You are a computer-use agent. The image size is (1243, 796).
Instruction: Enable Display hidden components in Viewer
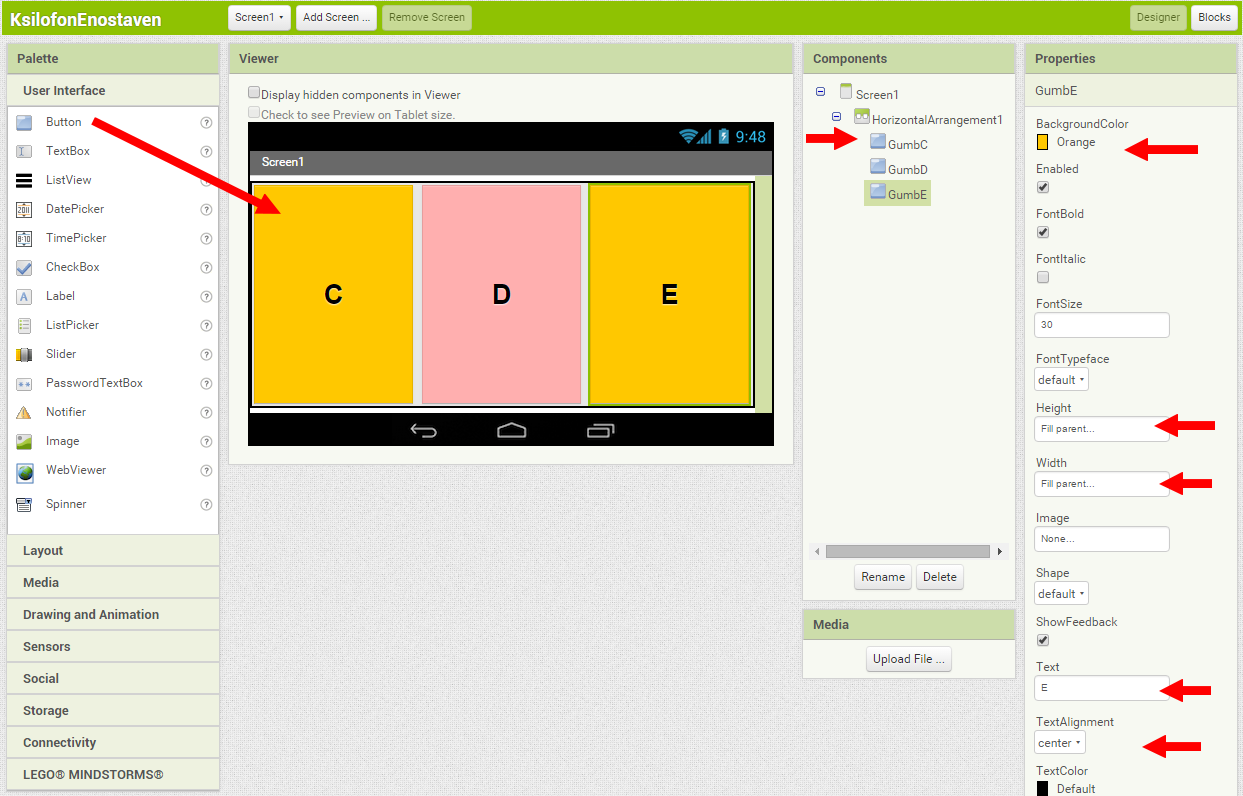coord(254,93)
